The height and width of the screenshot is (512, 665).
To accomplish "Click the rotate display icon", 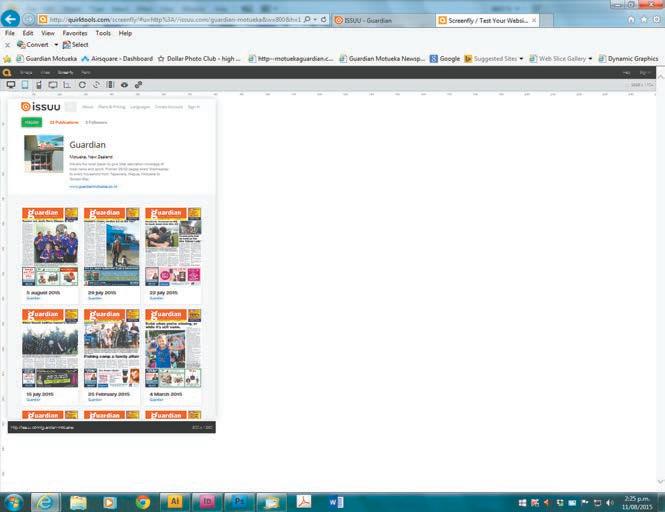I will click(x=82, y=85).
